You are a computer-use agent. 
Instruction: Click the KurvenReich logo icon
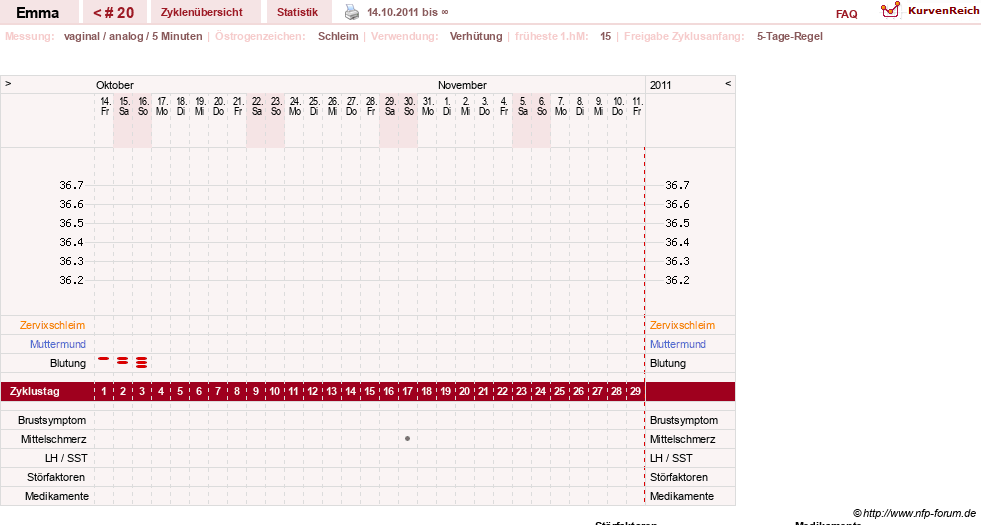(x=890, y=10)
